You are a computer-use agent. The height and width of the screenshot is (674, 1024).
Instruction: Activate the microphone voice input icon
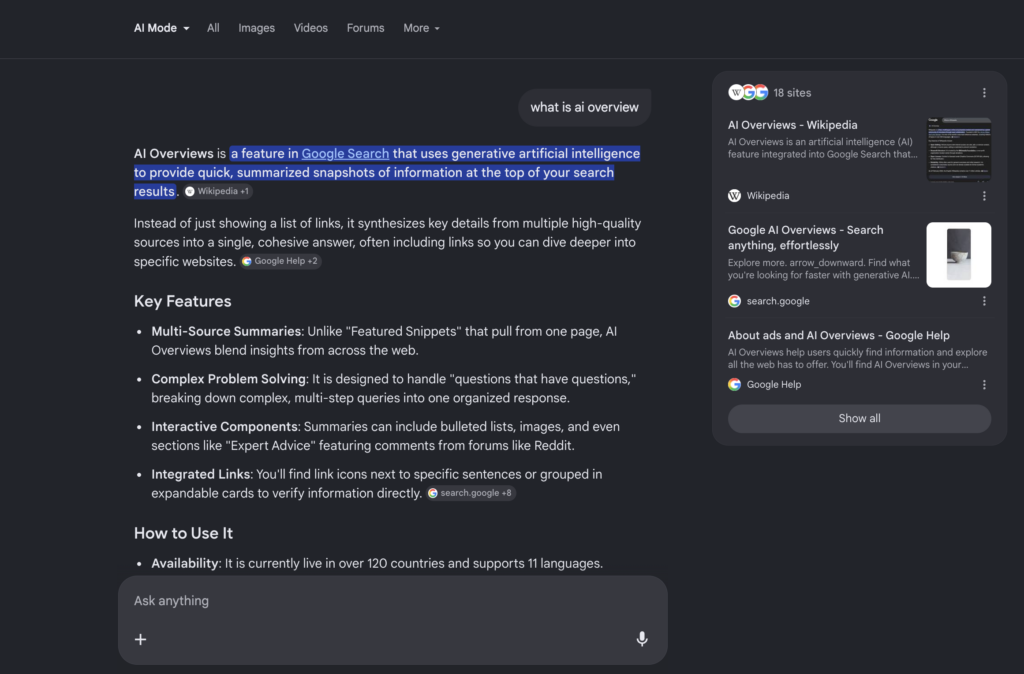click(642, 639)
